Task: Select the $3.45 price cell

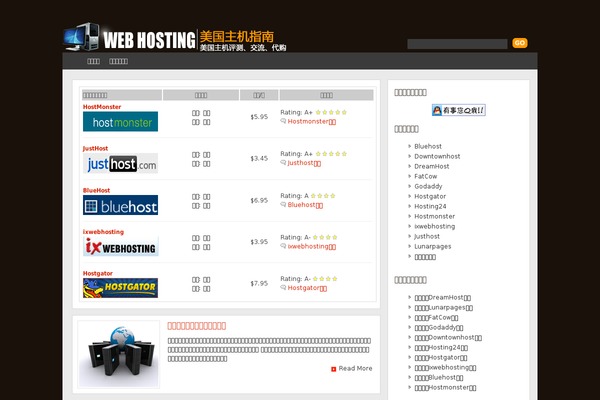Action: 259,158
